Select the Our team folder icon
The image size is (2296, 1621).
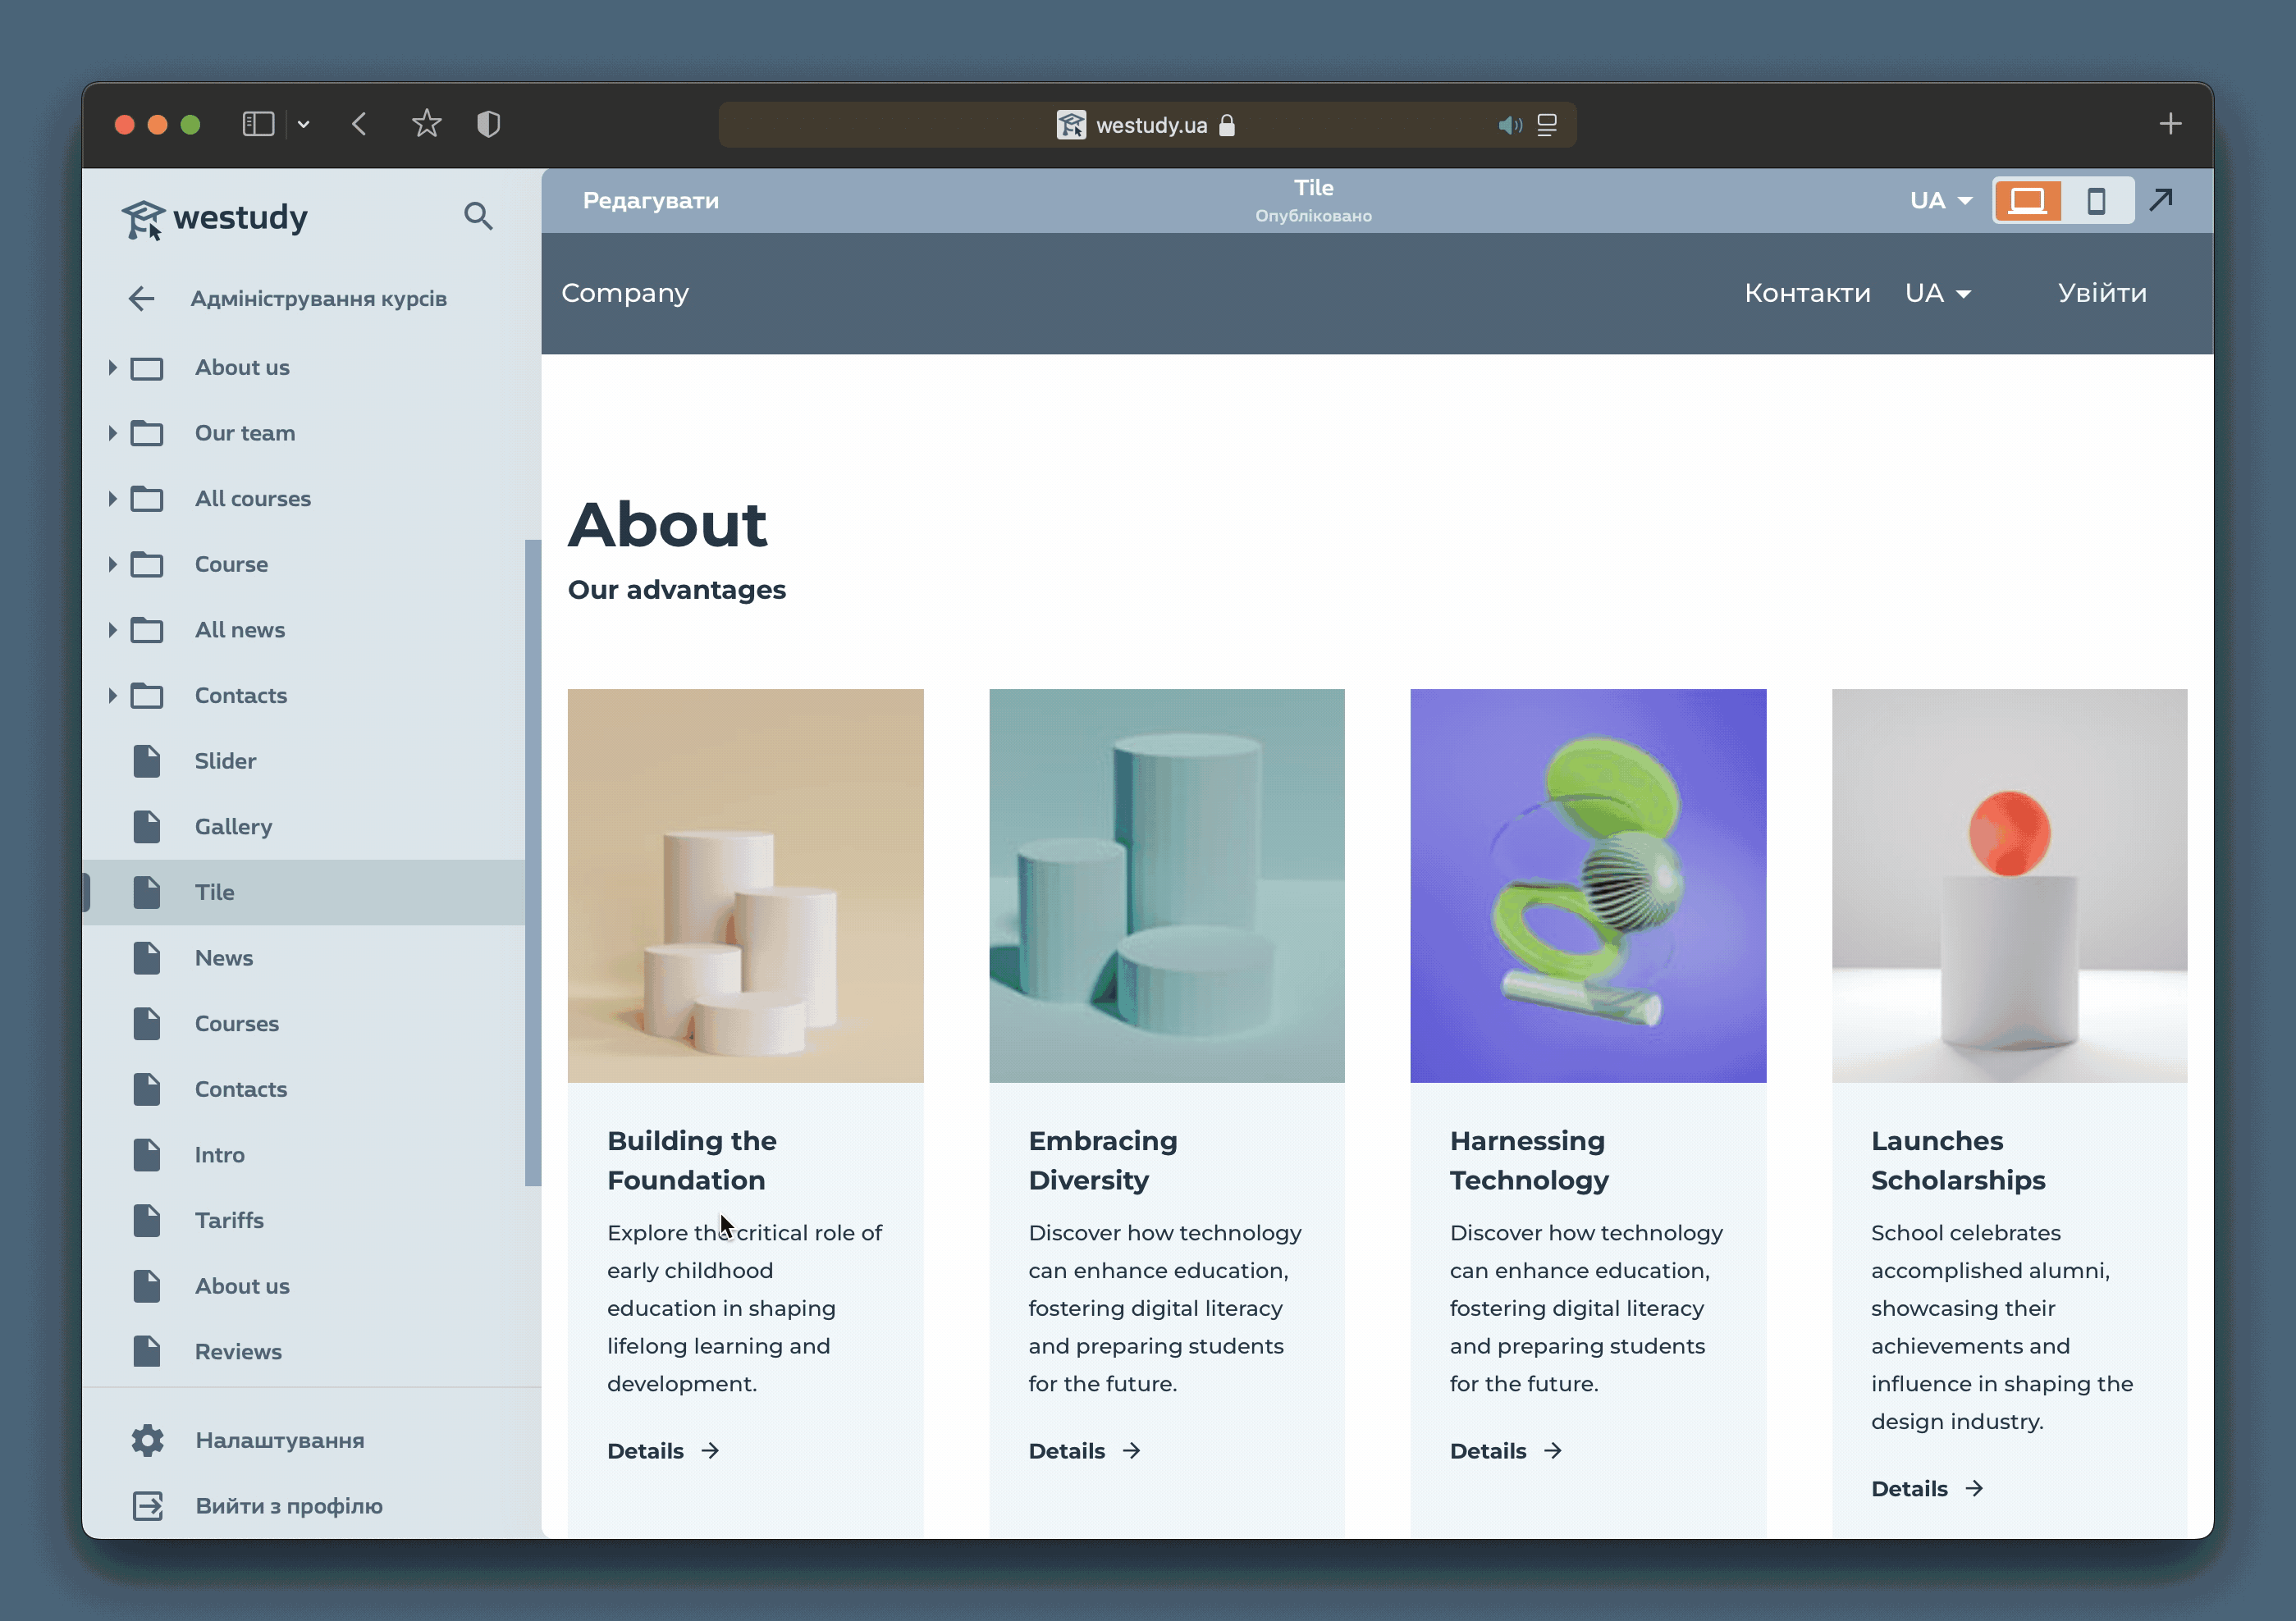pos(147,433)
